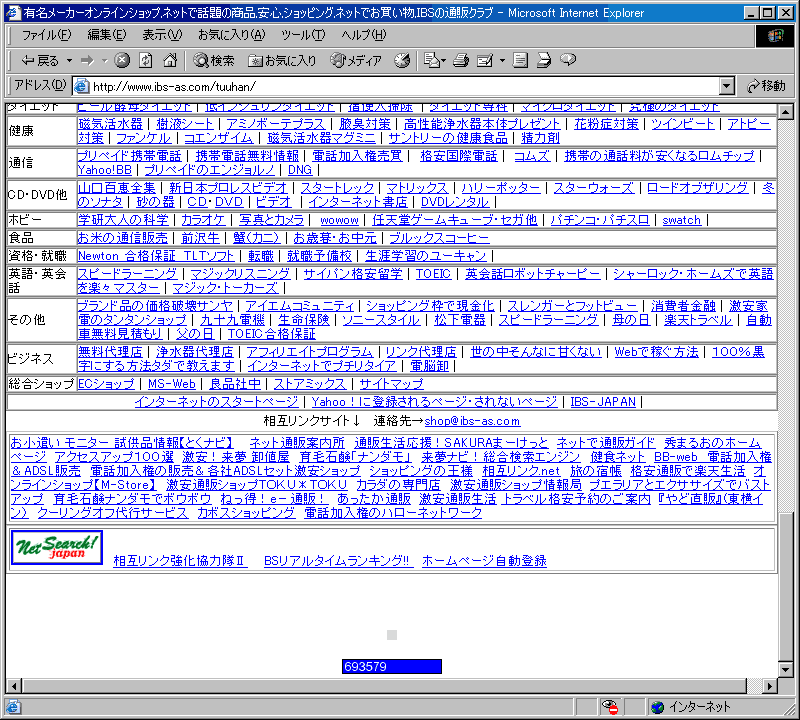Open the お米の通信販売 link

[x=122, y=238]
